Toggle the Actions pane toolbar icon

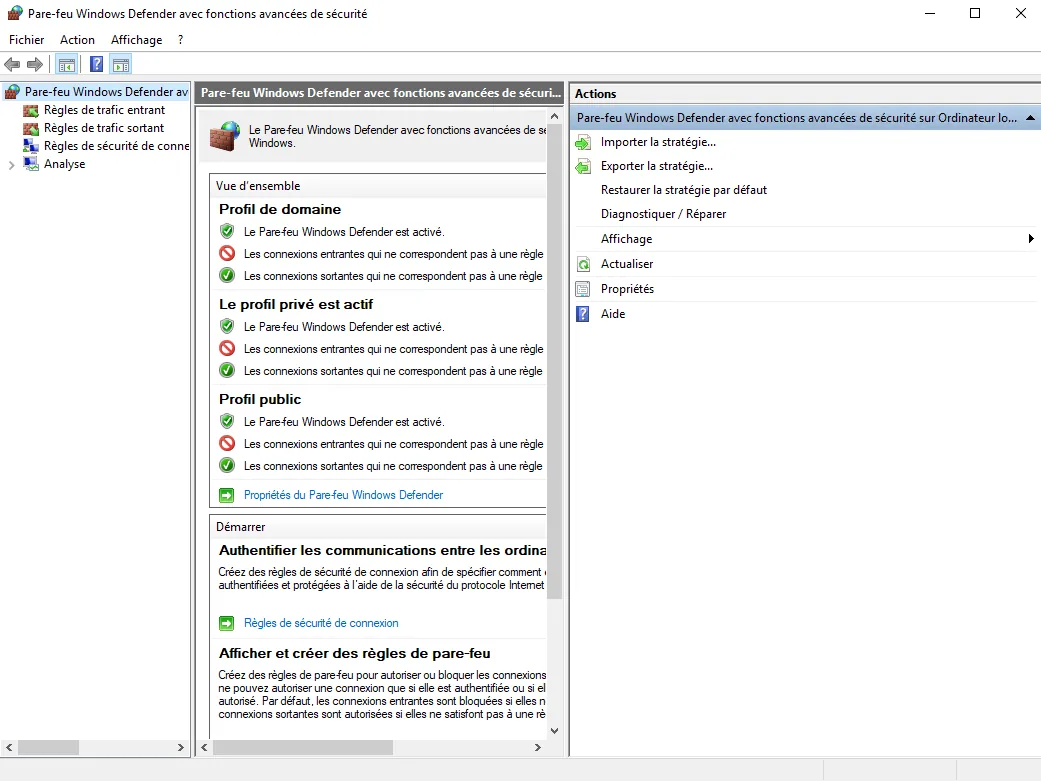click(121, 64)
